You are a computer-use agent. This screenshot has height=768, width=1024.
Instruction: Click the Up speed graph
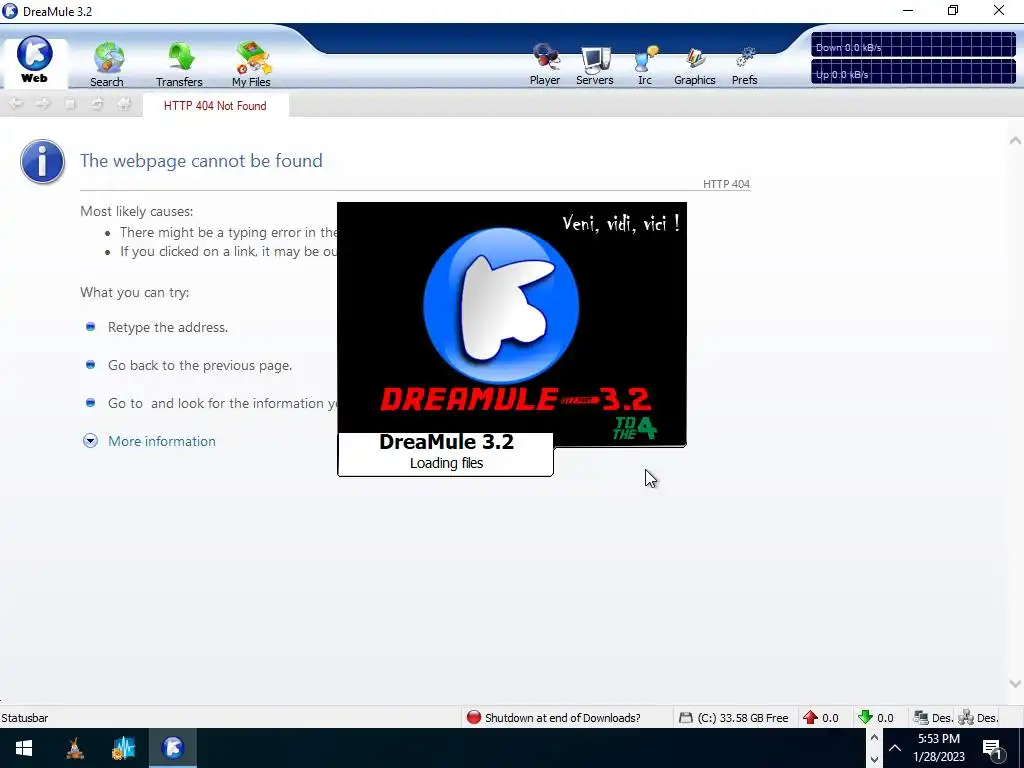pyautogui.click(x=913, y=72)
